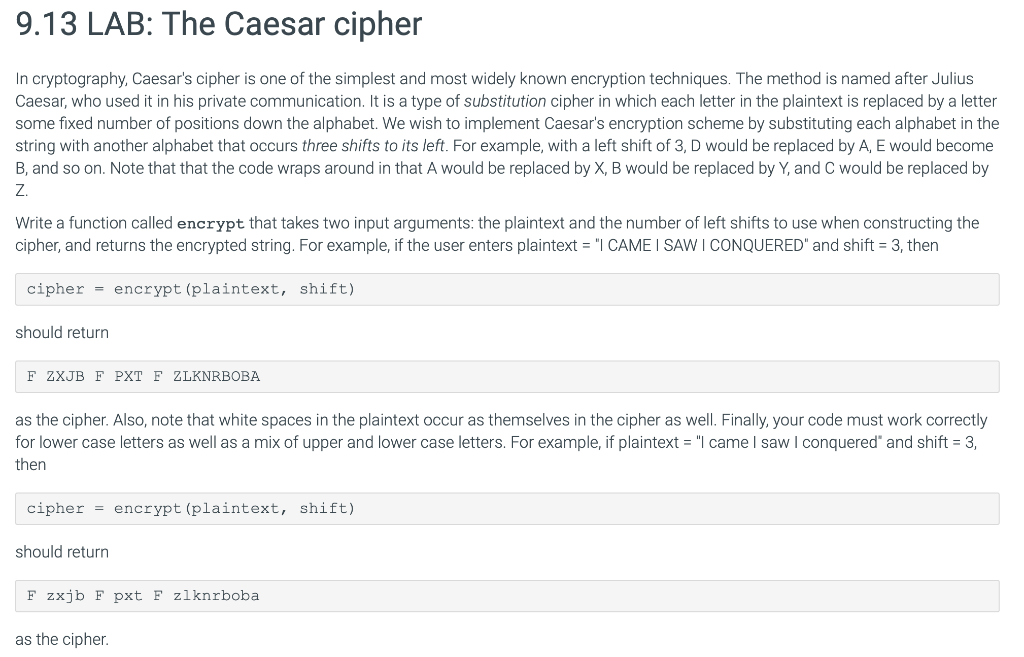Image resolution: width=1024 pixels, height=657 pixels.
Task: Click the 'F ZXJB F PXT F ZLKNRBOBA' output box
Action: coord(507,377)
